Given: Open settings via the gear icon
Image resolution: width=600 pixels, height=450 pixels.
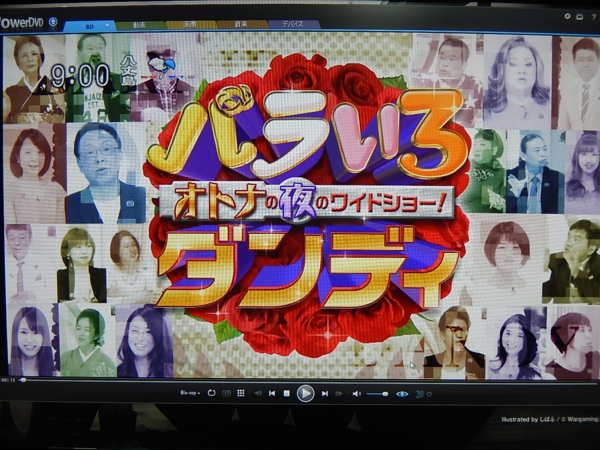Looking at the screenshot, I should [567, 16].
